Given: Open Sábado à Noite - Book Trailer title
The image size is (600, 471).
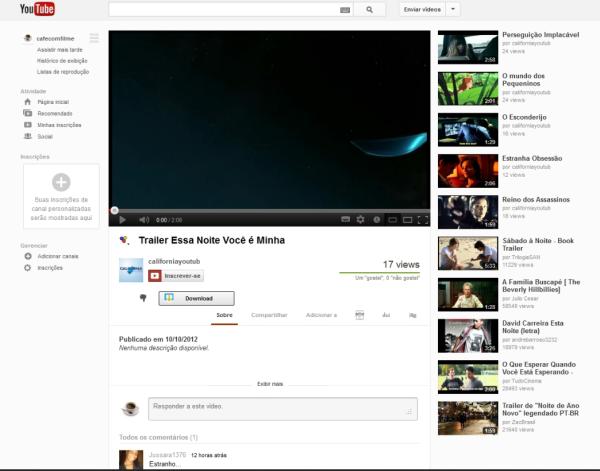Looking at the screenshot, I should click(538, 244).
